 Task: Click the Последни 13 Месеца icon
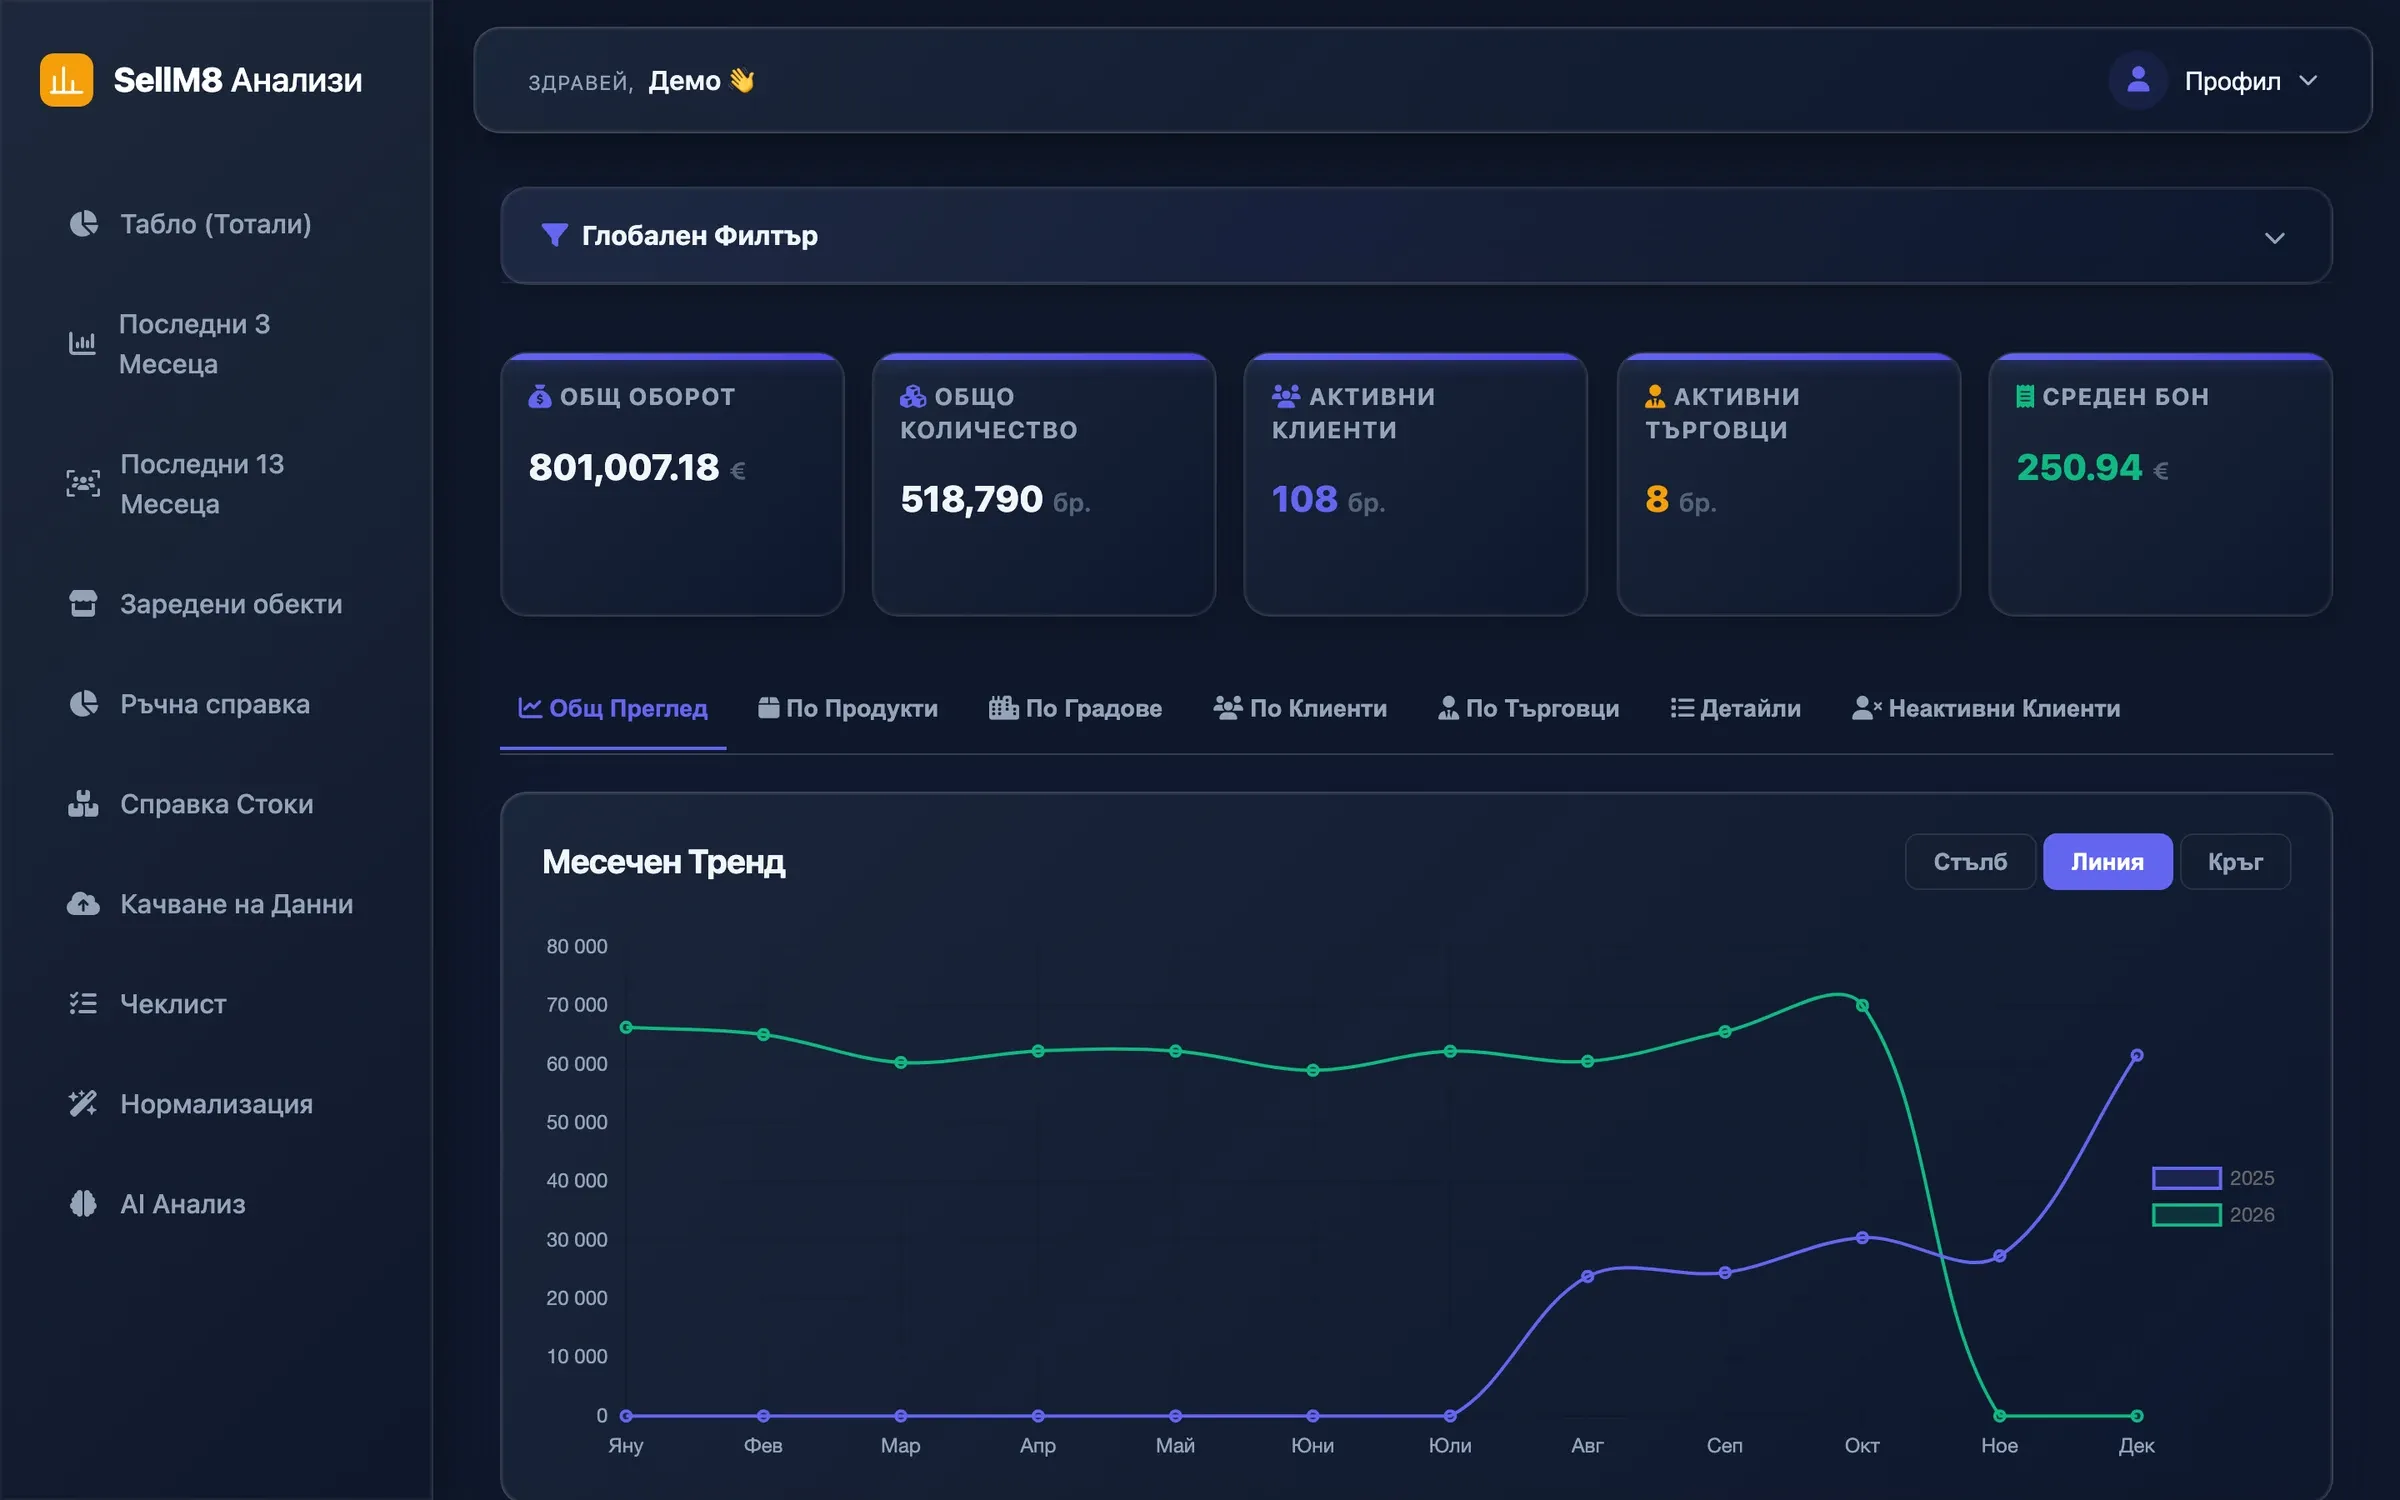point(83,483)
